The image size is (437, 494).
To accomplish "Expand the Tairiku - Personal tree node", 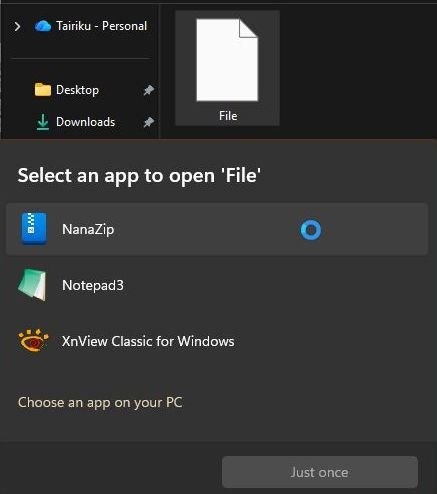I will [17, 26].
